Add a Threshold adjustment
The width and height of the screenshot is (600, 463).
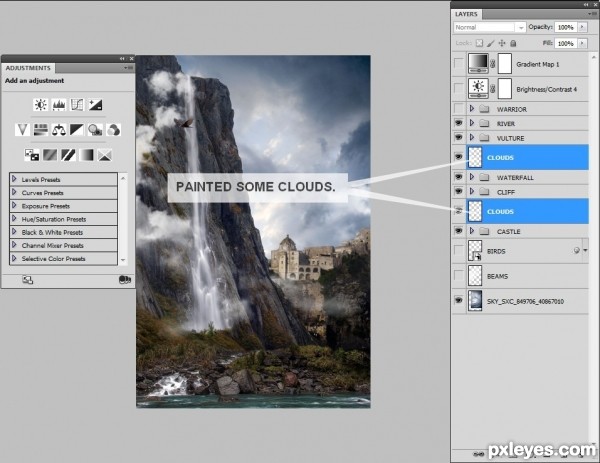[x=68, y=155]
